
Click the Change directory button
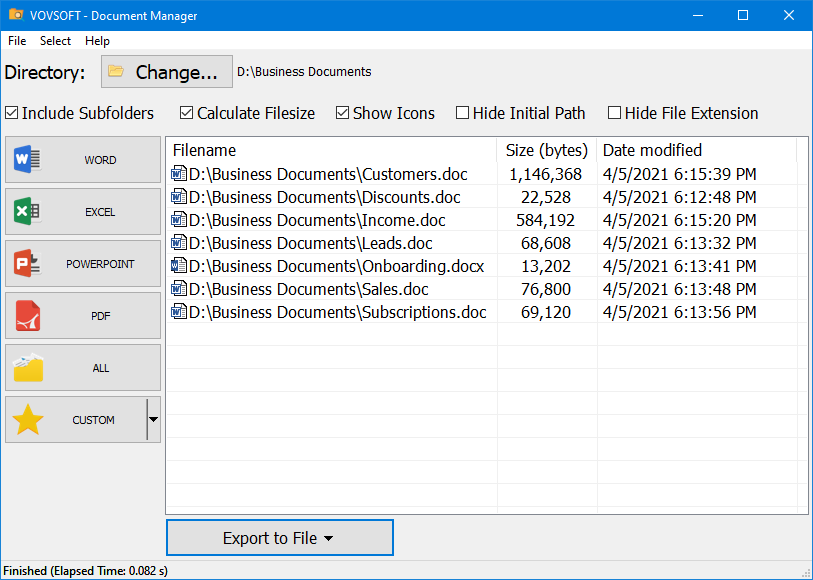[x=166, y=71]
